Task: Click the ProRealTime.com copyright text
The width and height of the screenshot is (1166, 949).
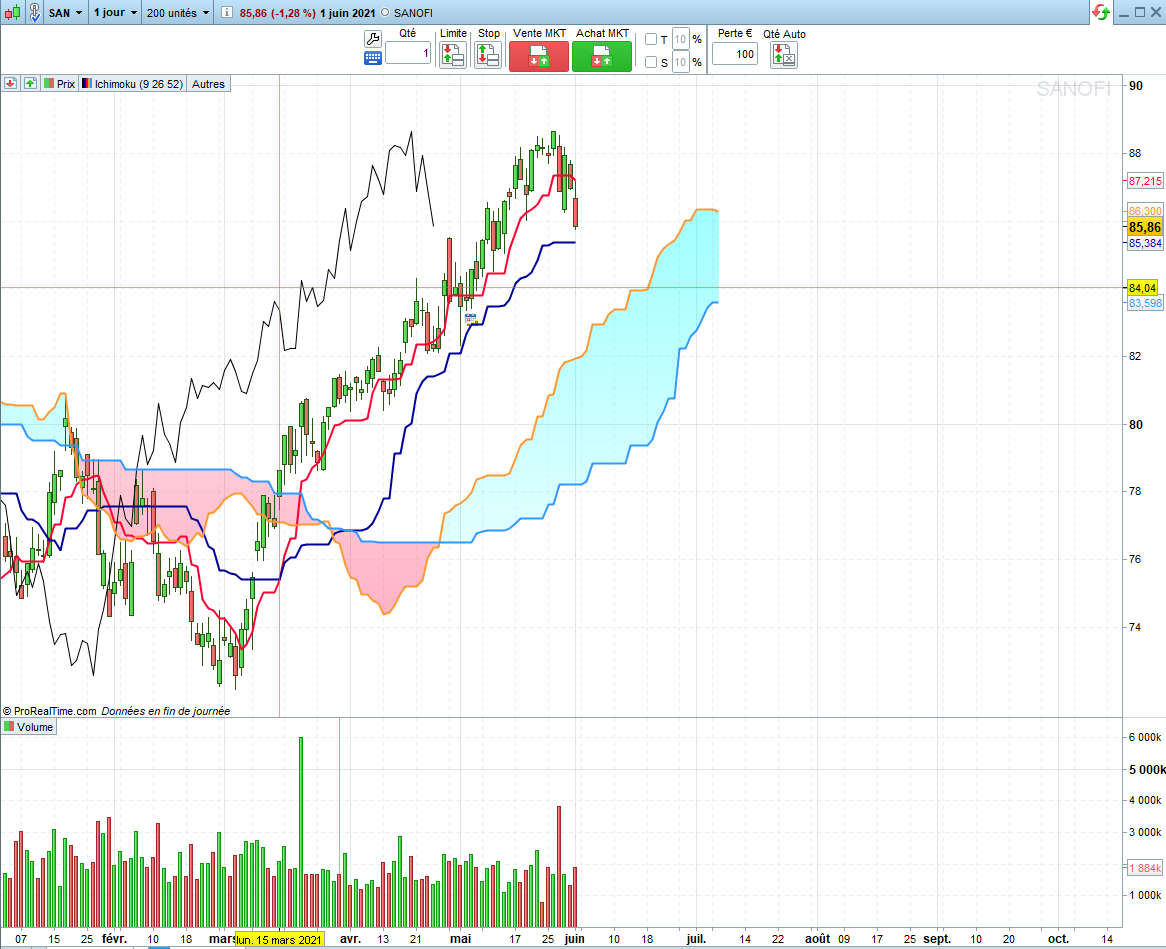Action: pyautogui.click(x=50, y=711)
